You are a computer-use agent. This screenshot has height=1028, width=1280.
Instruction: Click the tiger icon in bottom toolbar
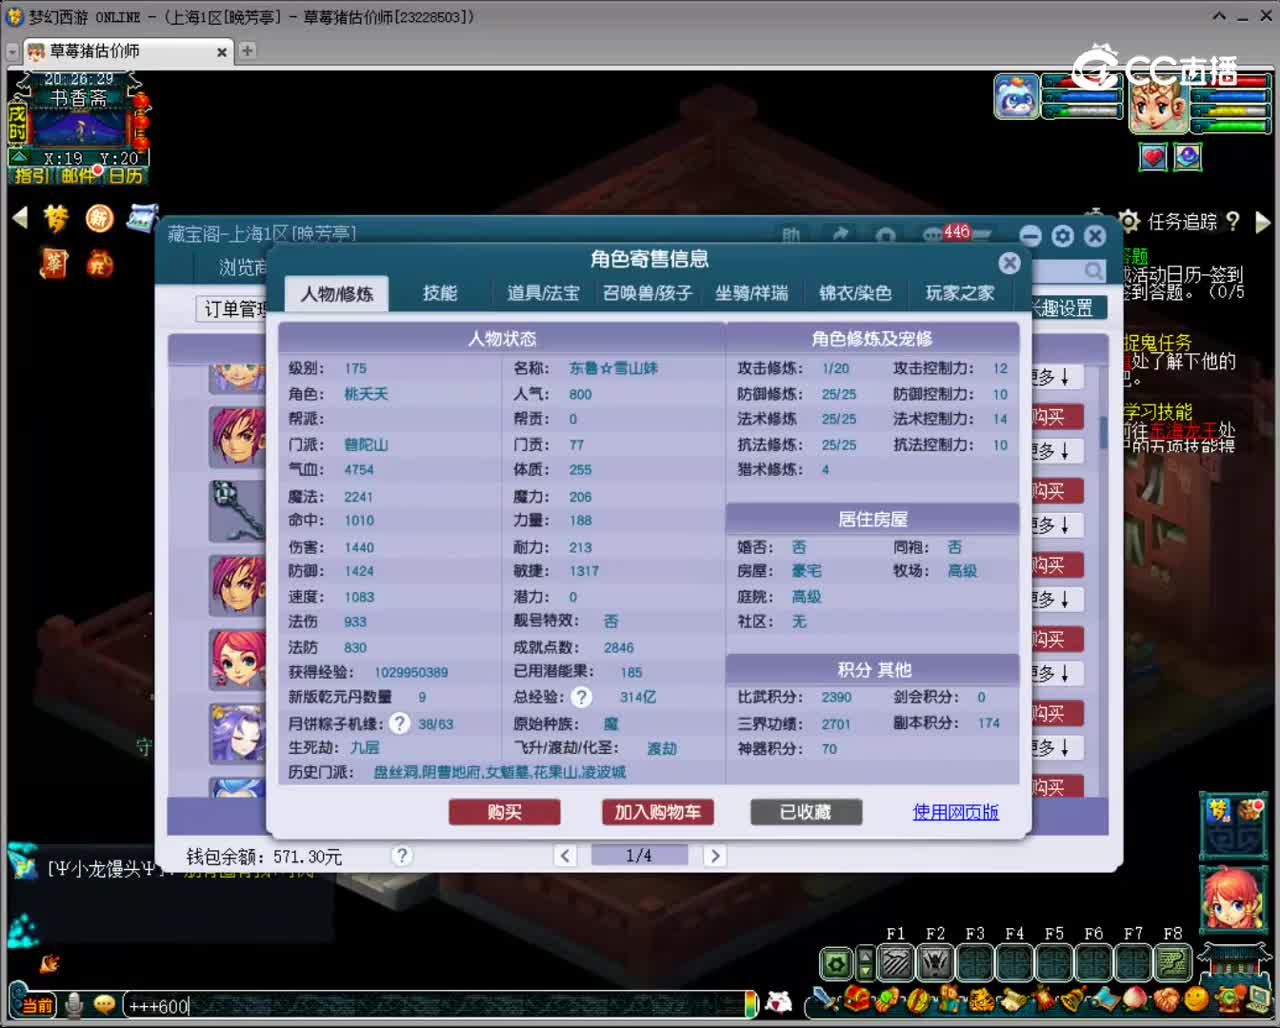pyautogui.click(x=983, y=998)
